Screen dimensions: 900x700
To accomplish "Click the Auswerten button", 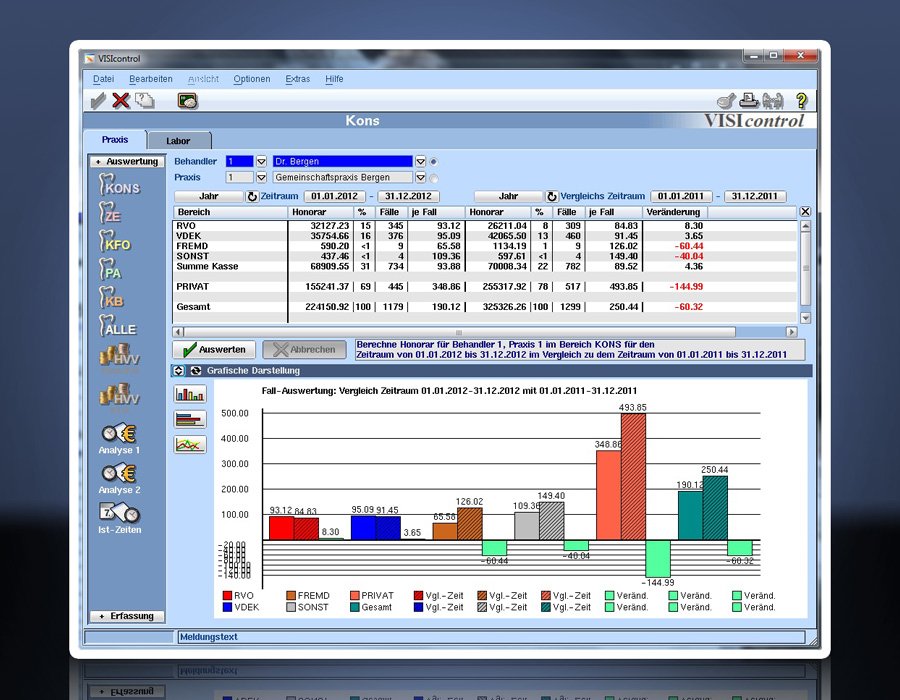I will 214,349.
